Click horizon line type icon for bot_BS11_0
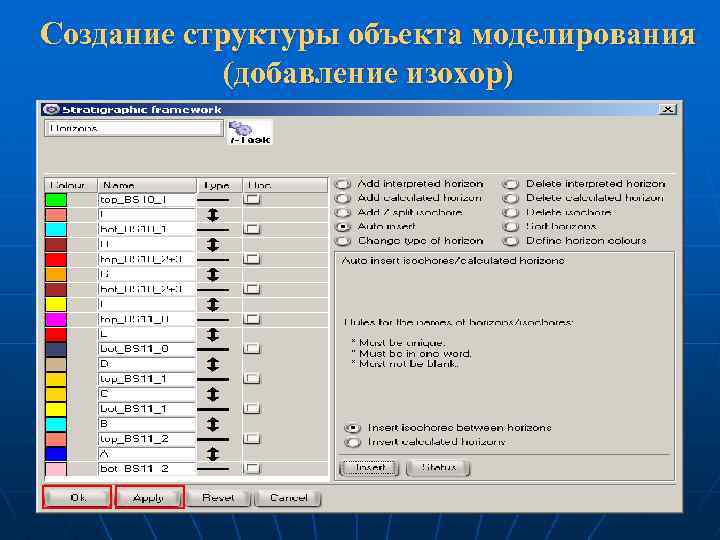Image resolution: width=720 pixels, height=540 pixels. pos(213,349)
